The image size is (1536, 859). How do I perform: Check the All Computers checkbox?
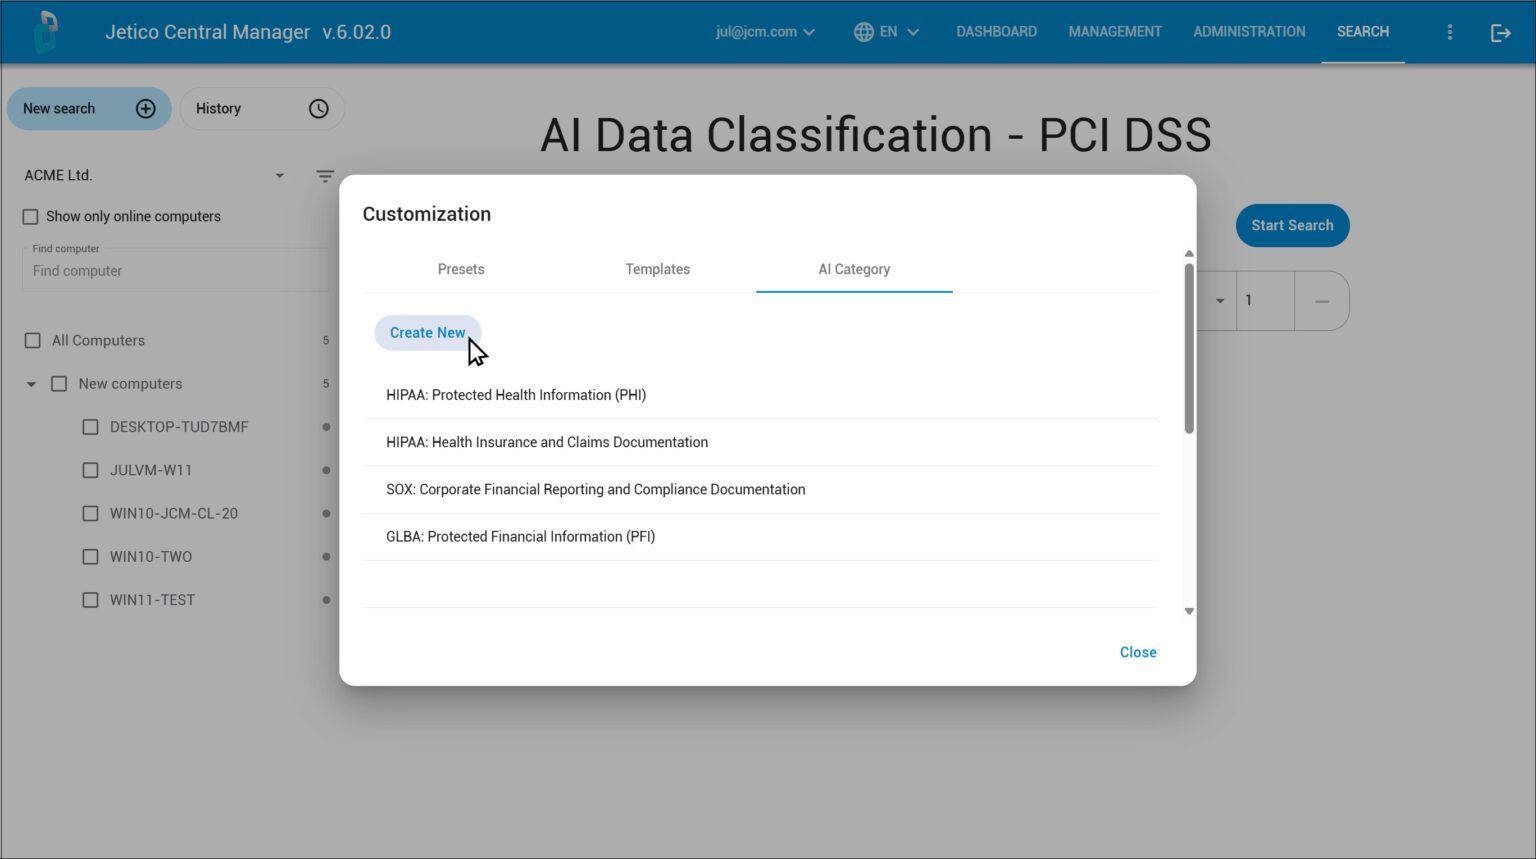[x=33, y=341]
